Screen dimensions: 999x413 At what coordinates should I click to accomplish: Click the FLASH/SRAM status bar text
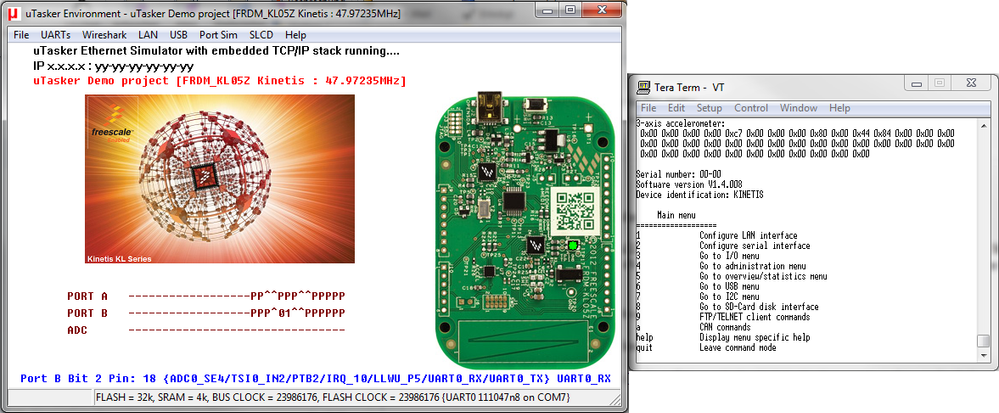coord(332,398)
